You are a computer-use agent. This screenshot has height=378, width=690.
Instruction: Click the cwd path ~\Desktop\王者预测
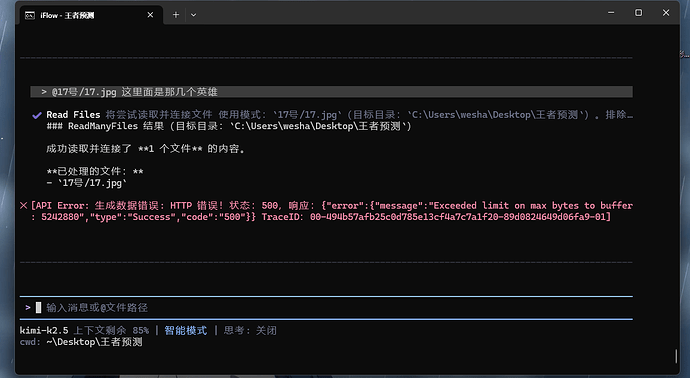(x=94, y=342)
